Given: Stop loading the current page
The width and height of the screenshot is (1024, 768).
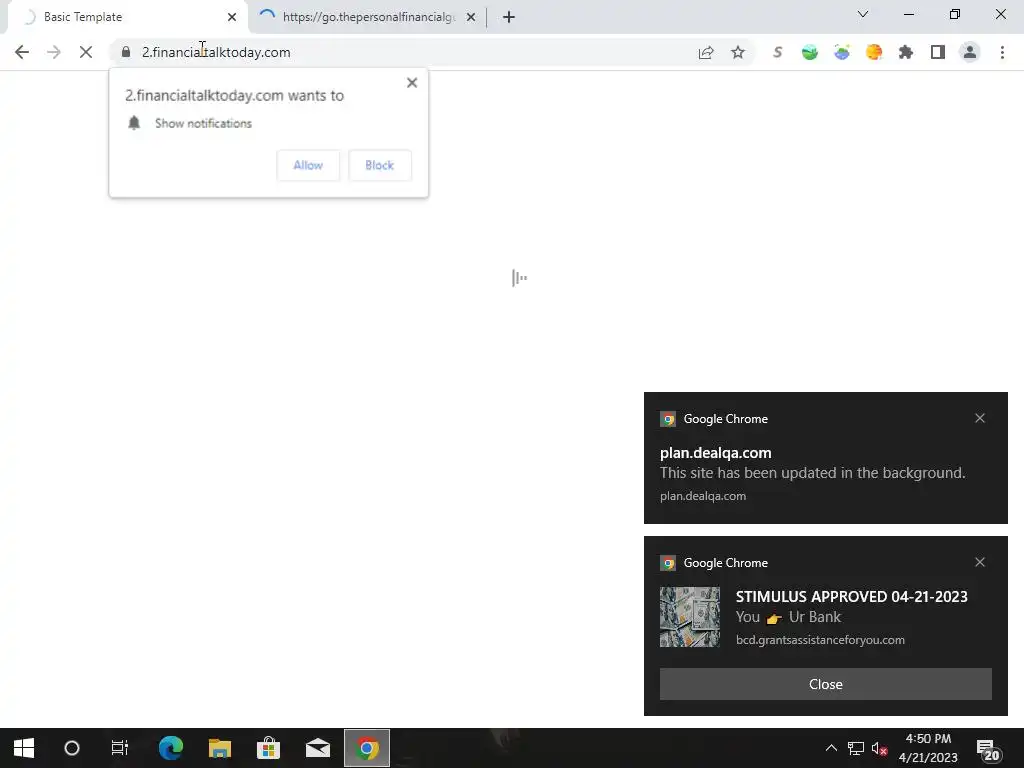Looking at the screenshot, I should pos(86,52).
